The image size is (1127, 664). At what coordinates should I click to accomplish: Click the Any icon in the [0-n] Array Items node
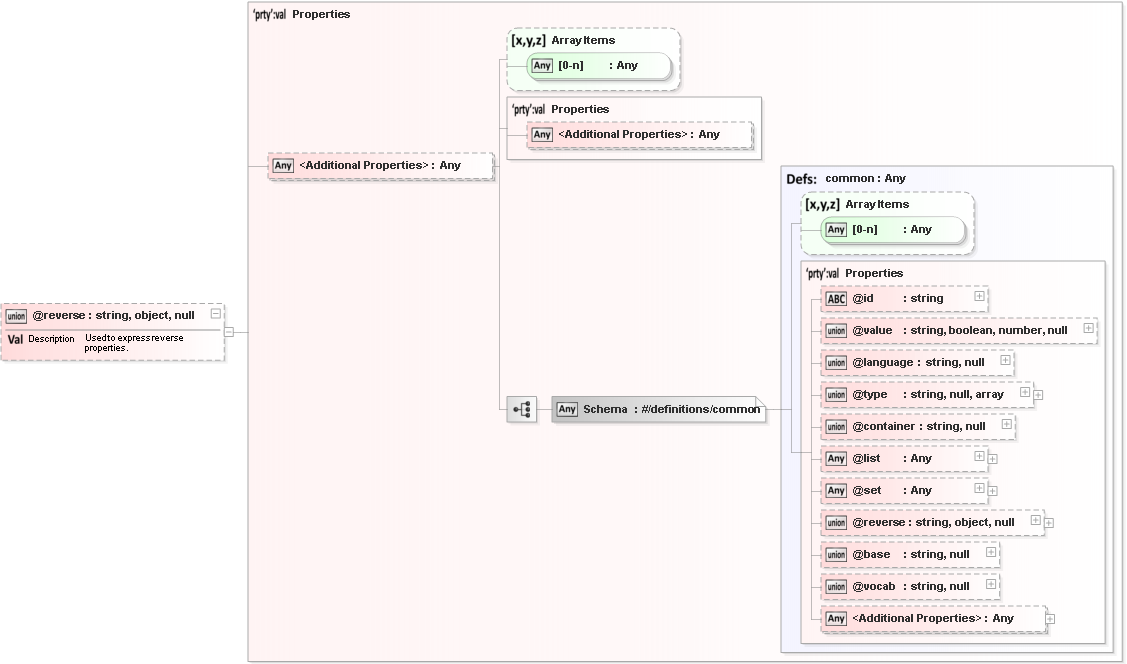point(541,65)
